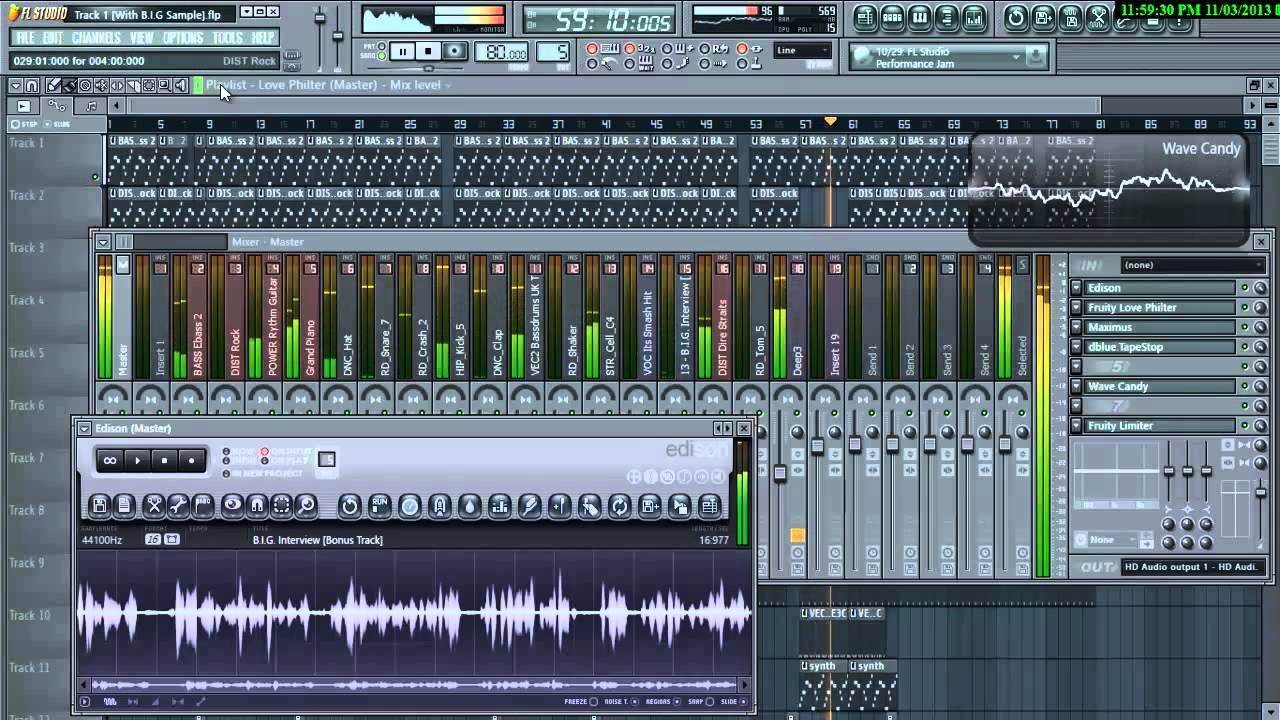Click Edison's loop infinity button
1280x720 pixels.
tap(110, 460)
